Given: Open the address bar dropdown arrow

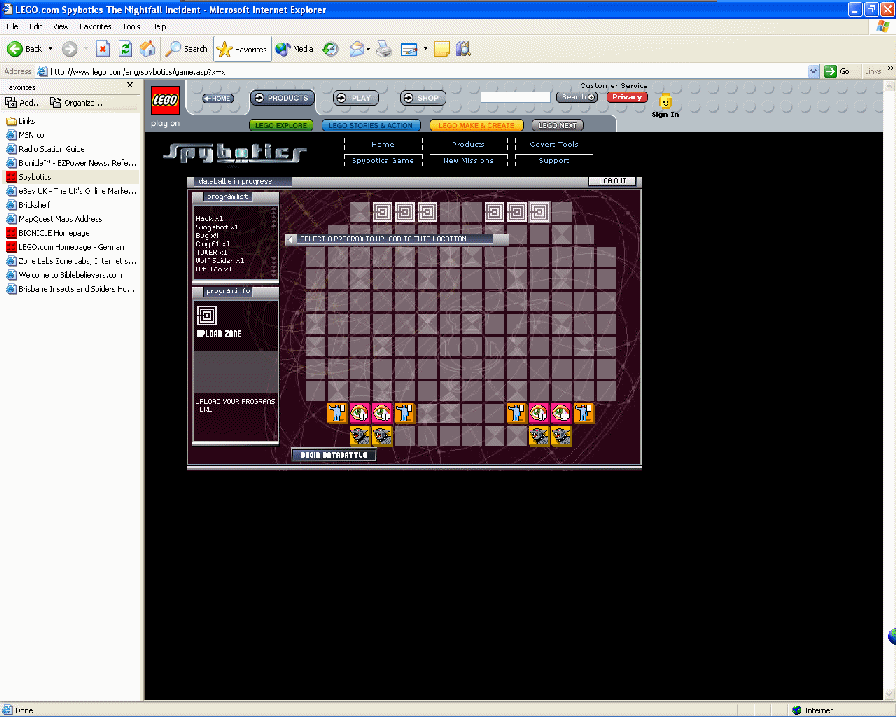Looking at the screenshot, I should click(x=814, y=71).
